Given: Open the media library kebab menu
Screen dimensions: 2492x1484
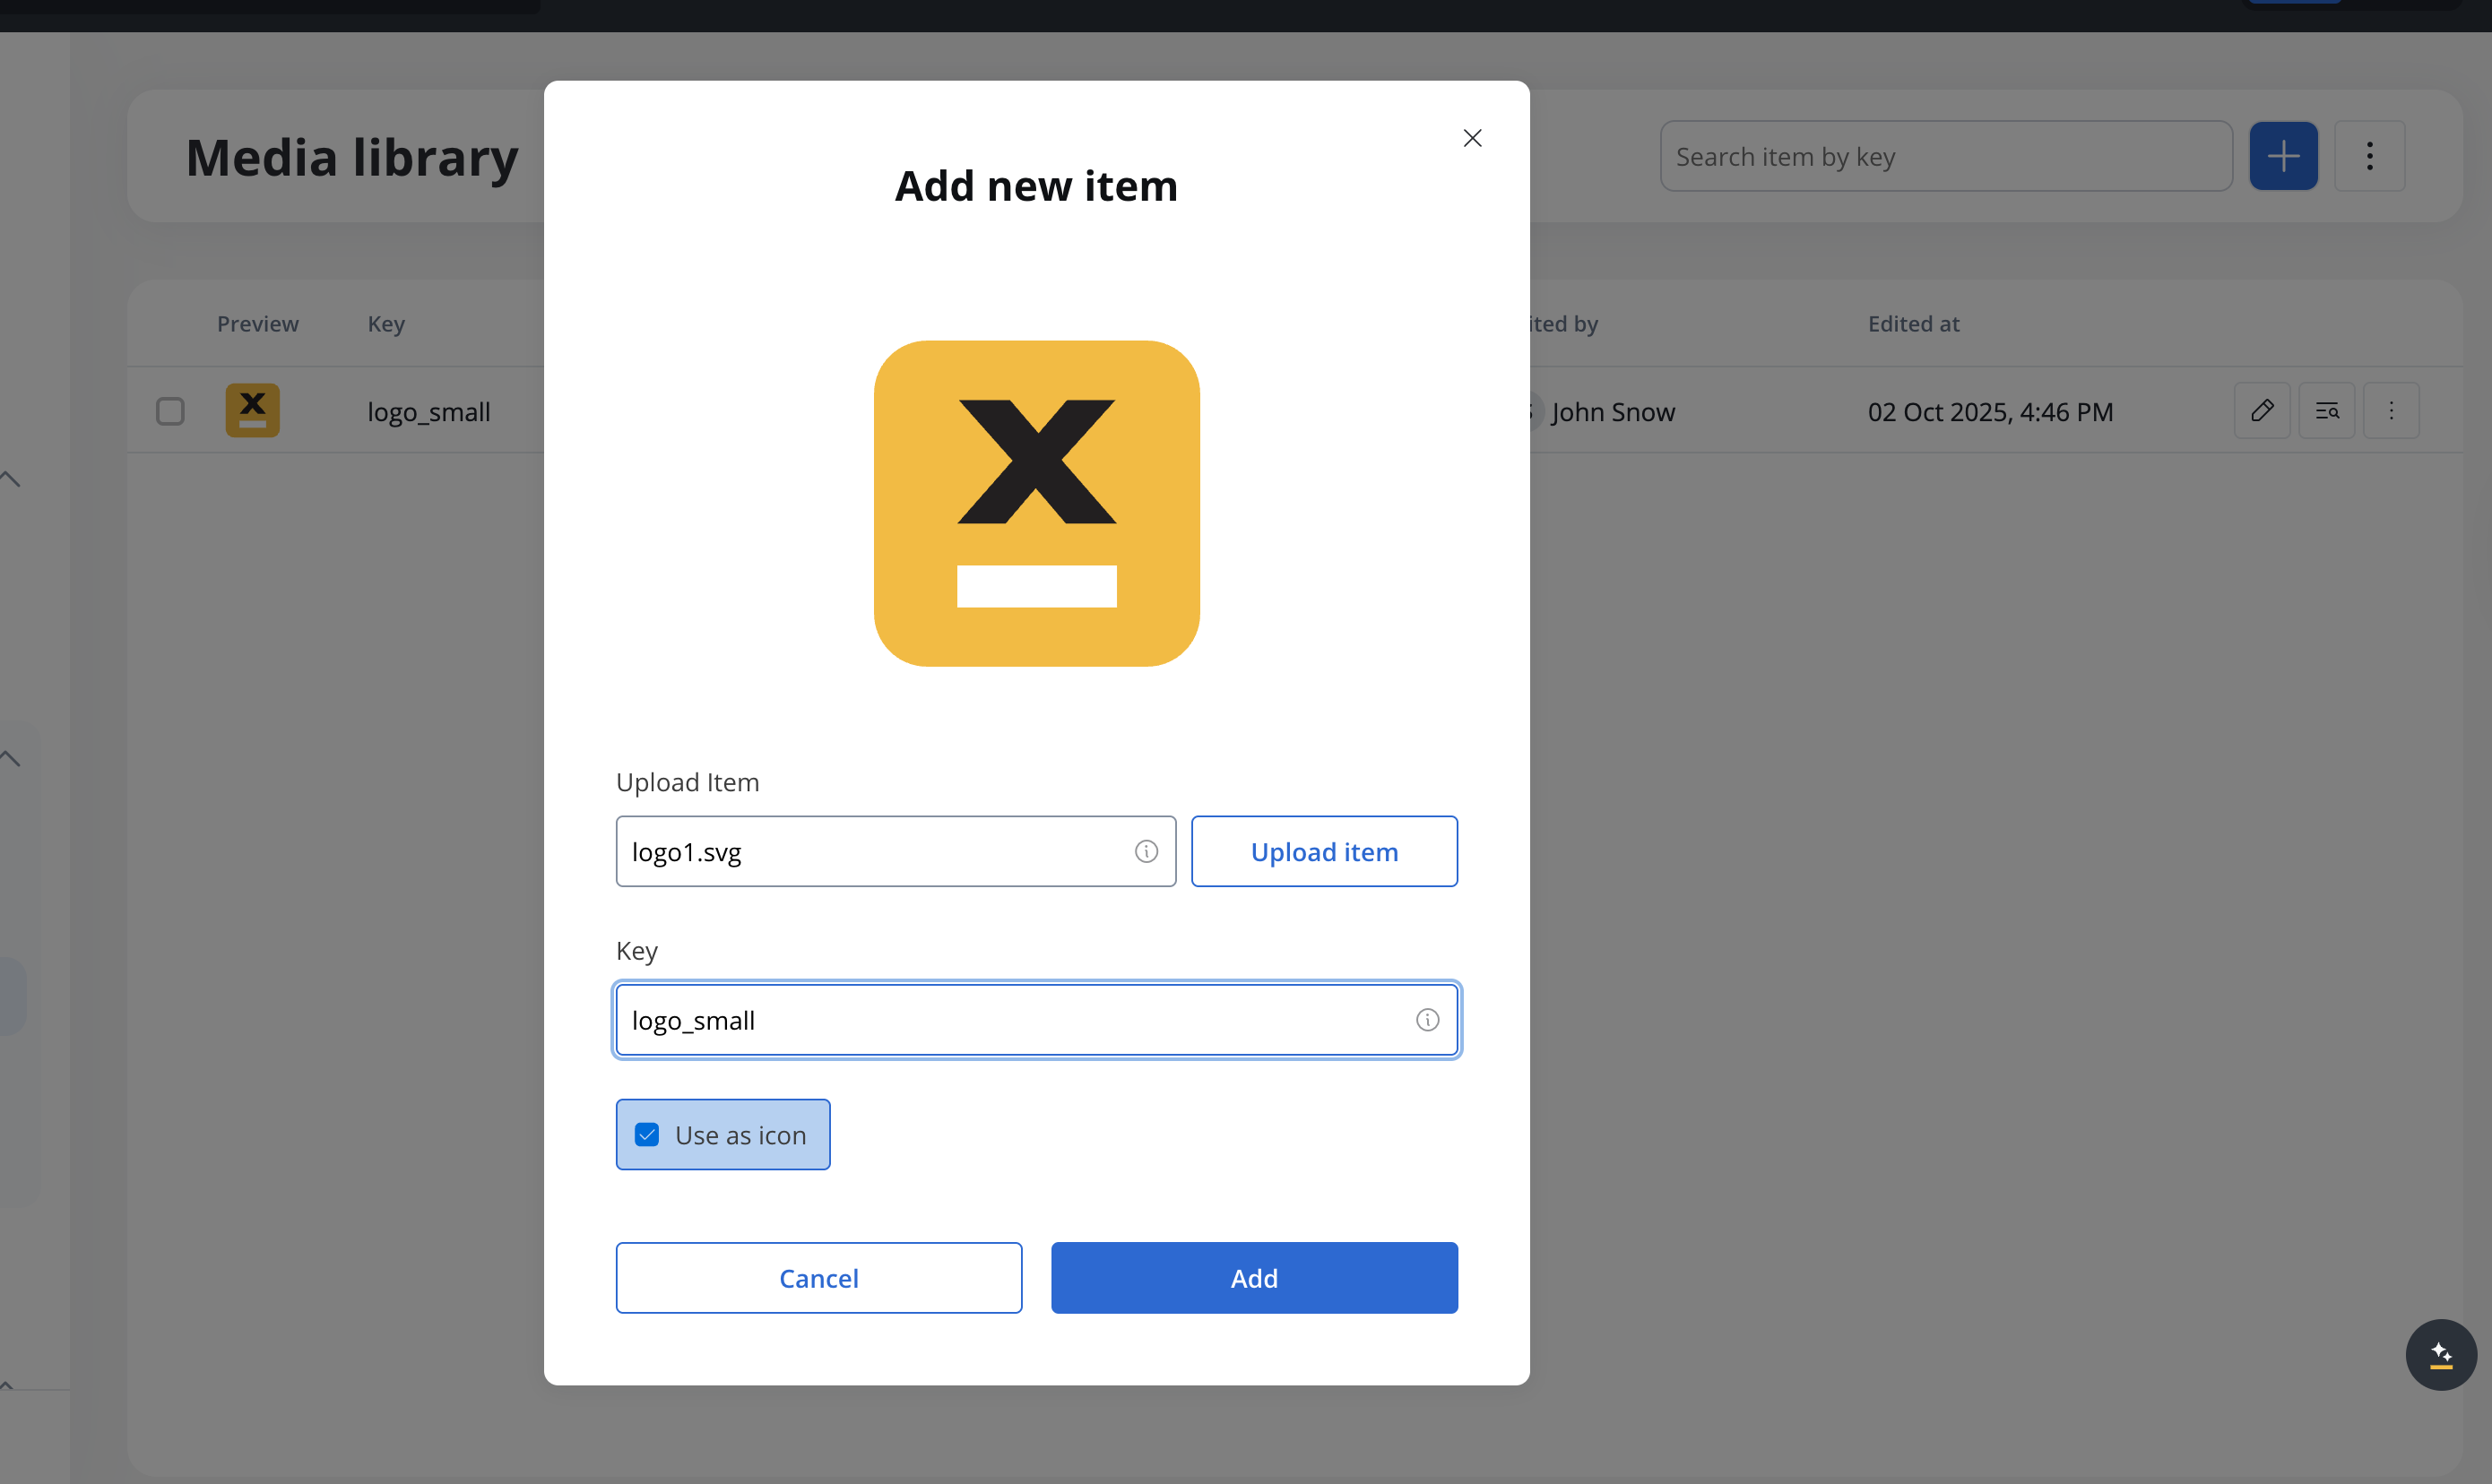Looking at the screenshot, I should tap(2369, 156).
